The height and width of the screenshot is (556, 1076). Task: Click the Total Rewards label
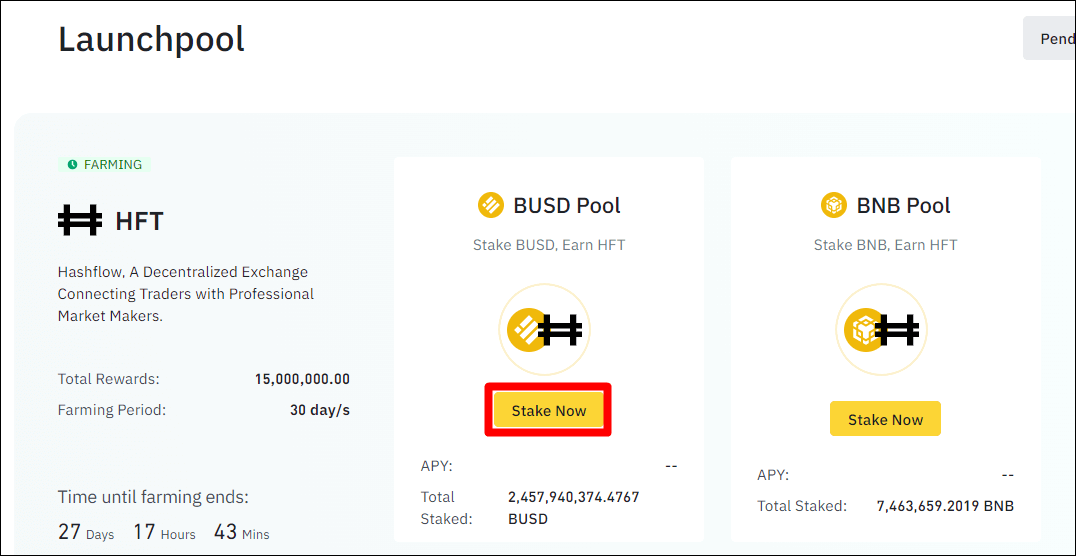pyautogui.click(x=108, y=378)
